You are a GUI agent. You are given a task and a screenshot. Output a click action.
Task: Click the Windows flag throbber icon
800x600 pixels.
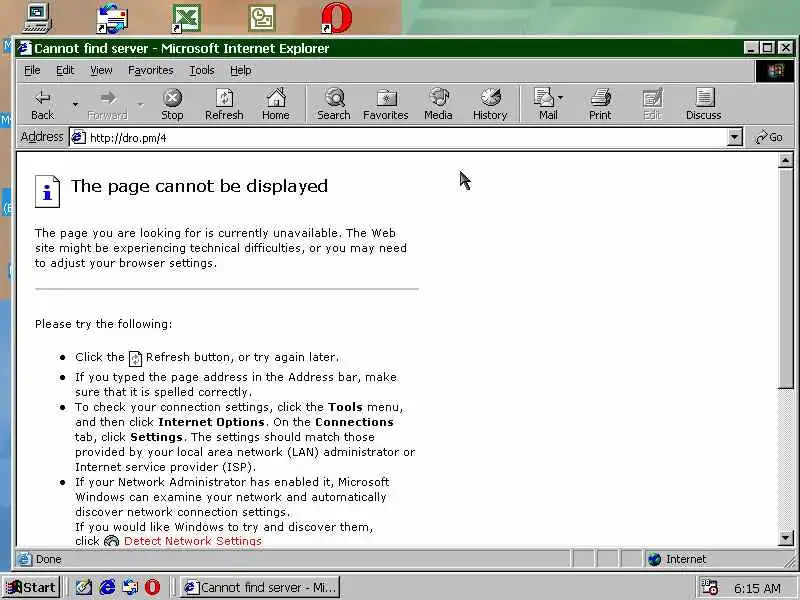[x=774, y=71]
